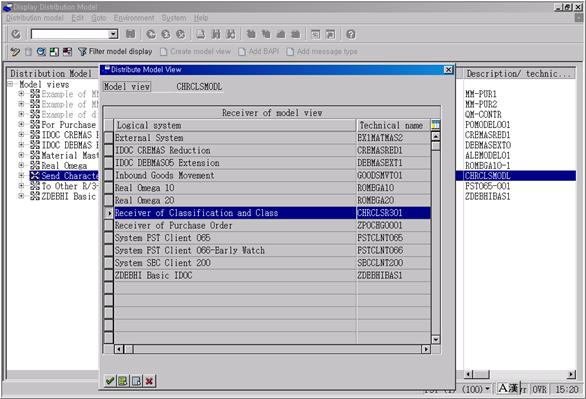586x399 pixels.
Task: Click the magnifier icon in the application toolbar
Action: [x=41, y=52]
